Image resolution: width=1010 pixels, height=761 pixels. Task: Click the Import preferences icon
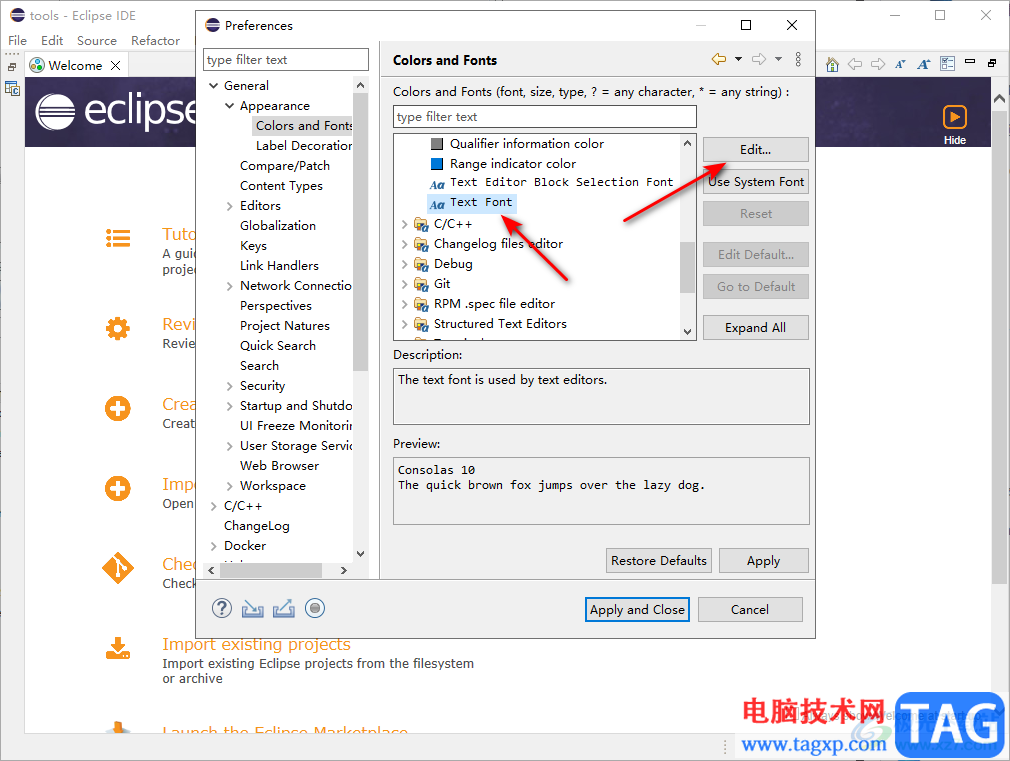(x=252, y=608)
